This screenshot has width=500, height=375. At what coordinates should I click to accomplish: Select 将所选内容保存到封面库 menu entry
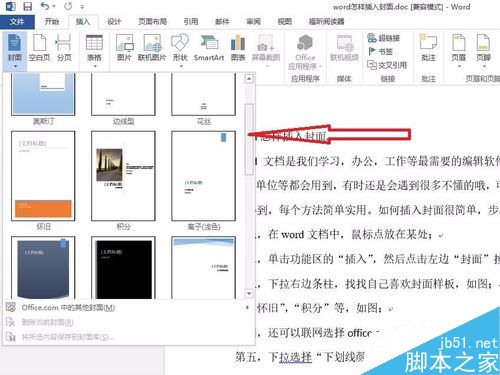pos(128,337)
